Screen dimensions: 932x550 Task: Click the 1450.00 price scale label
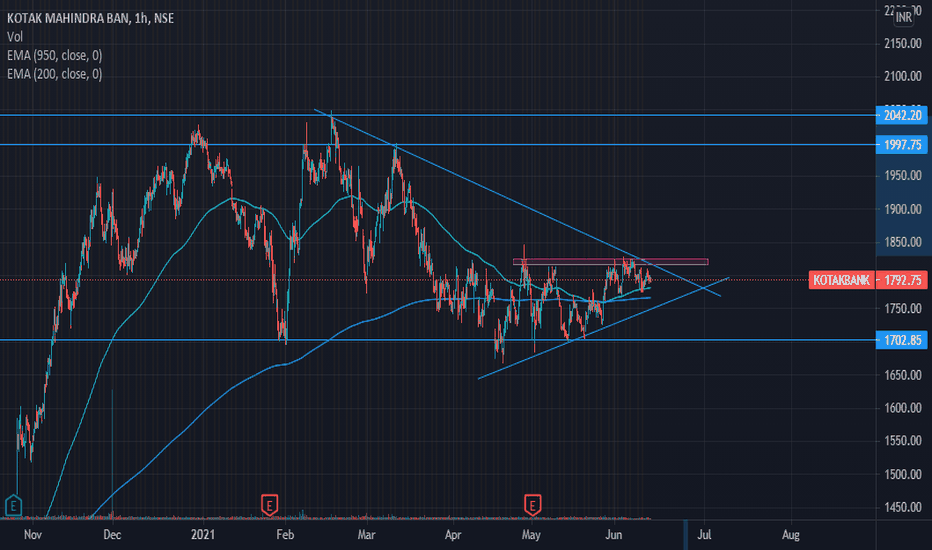point(903,507)
